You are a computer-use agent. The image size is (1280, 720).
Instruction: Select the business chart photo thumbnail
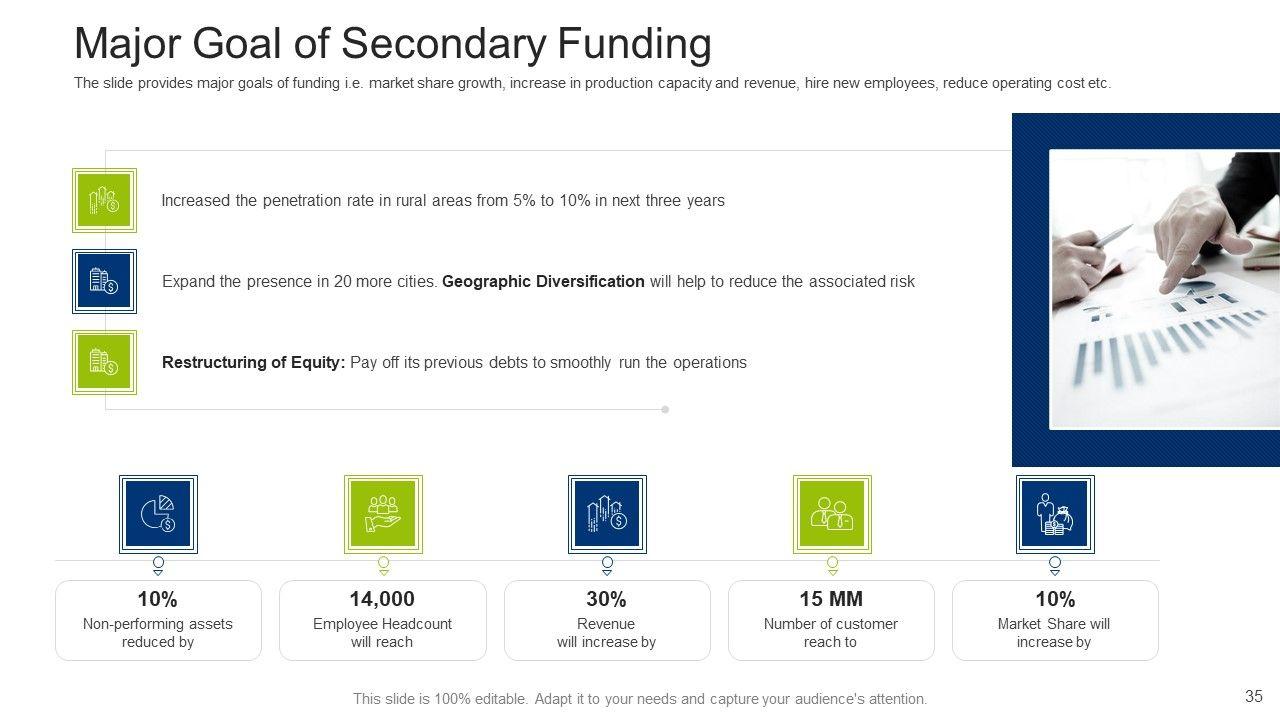point(1164,289)
